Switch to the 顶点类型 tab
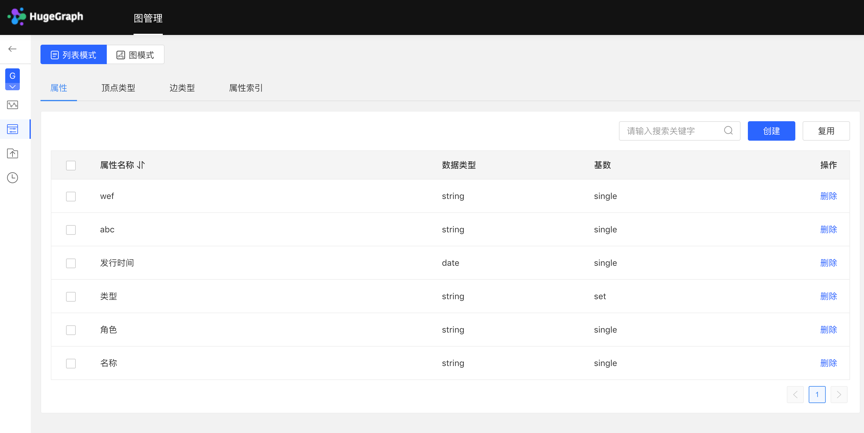Screen dimensions: 864x433 click(118, 88)
